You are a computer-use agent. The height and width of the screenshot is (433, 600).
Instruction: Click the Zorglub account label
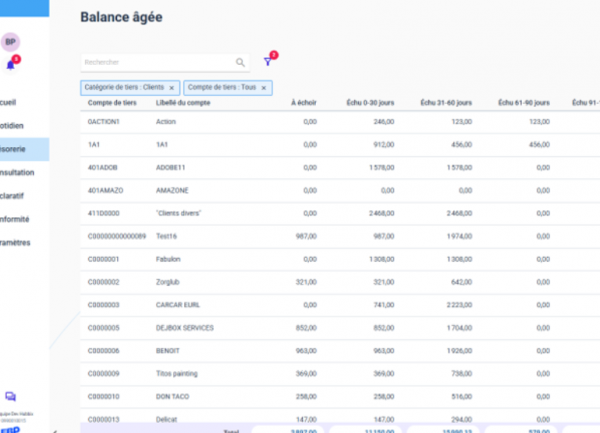168,282
